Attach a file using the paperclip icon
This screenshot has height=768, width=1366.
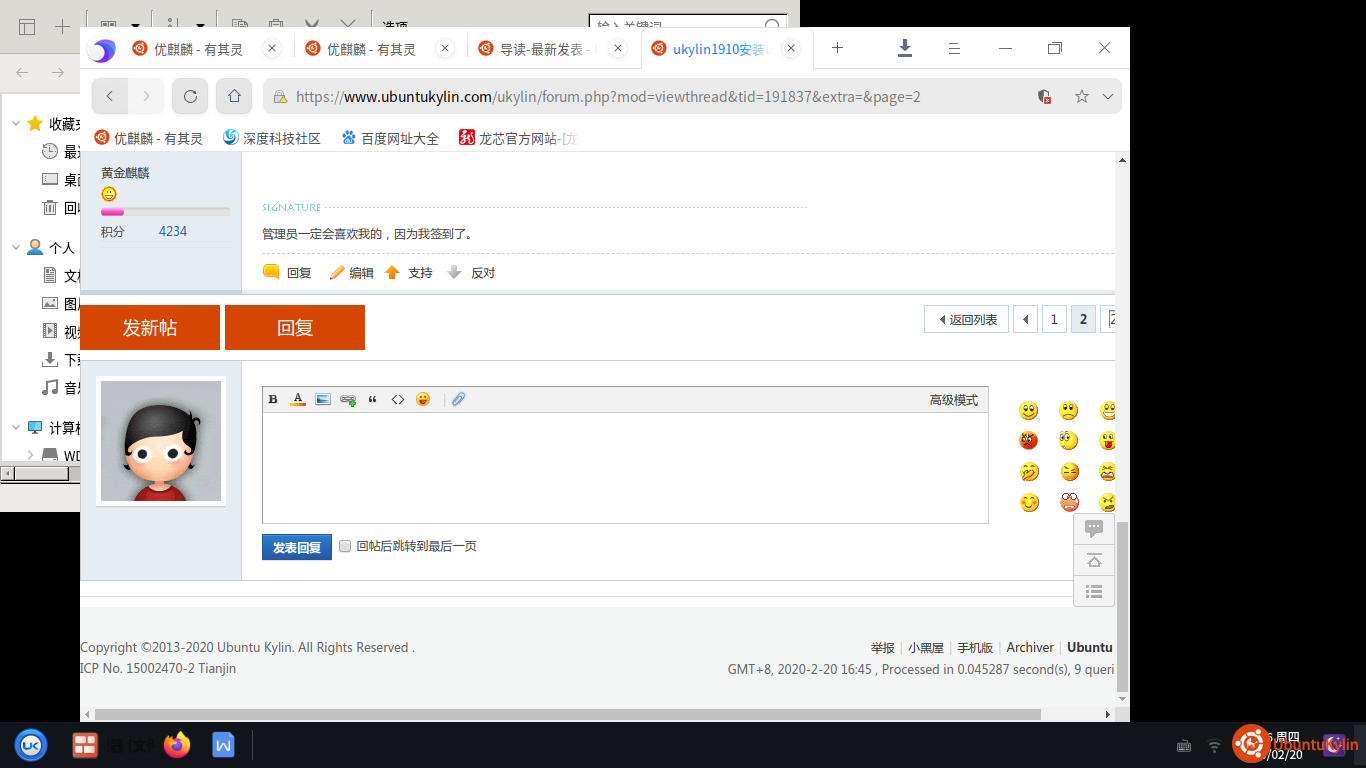pos(458,400)
